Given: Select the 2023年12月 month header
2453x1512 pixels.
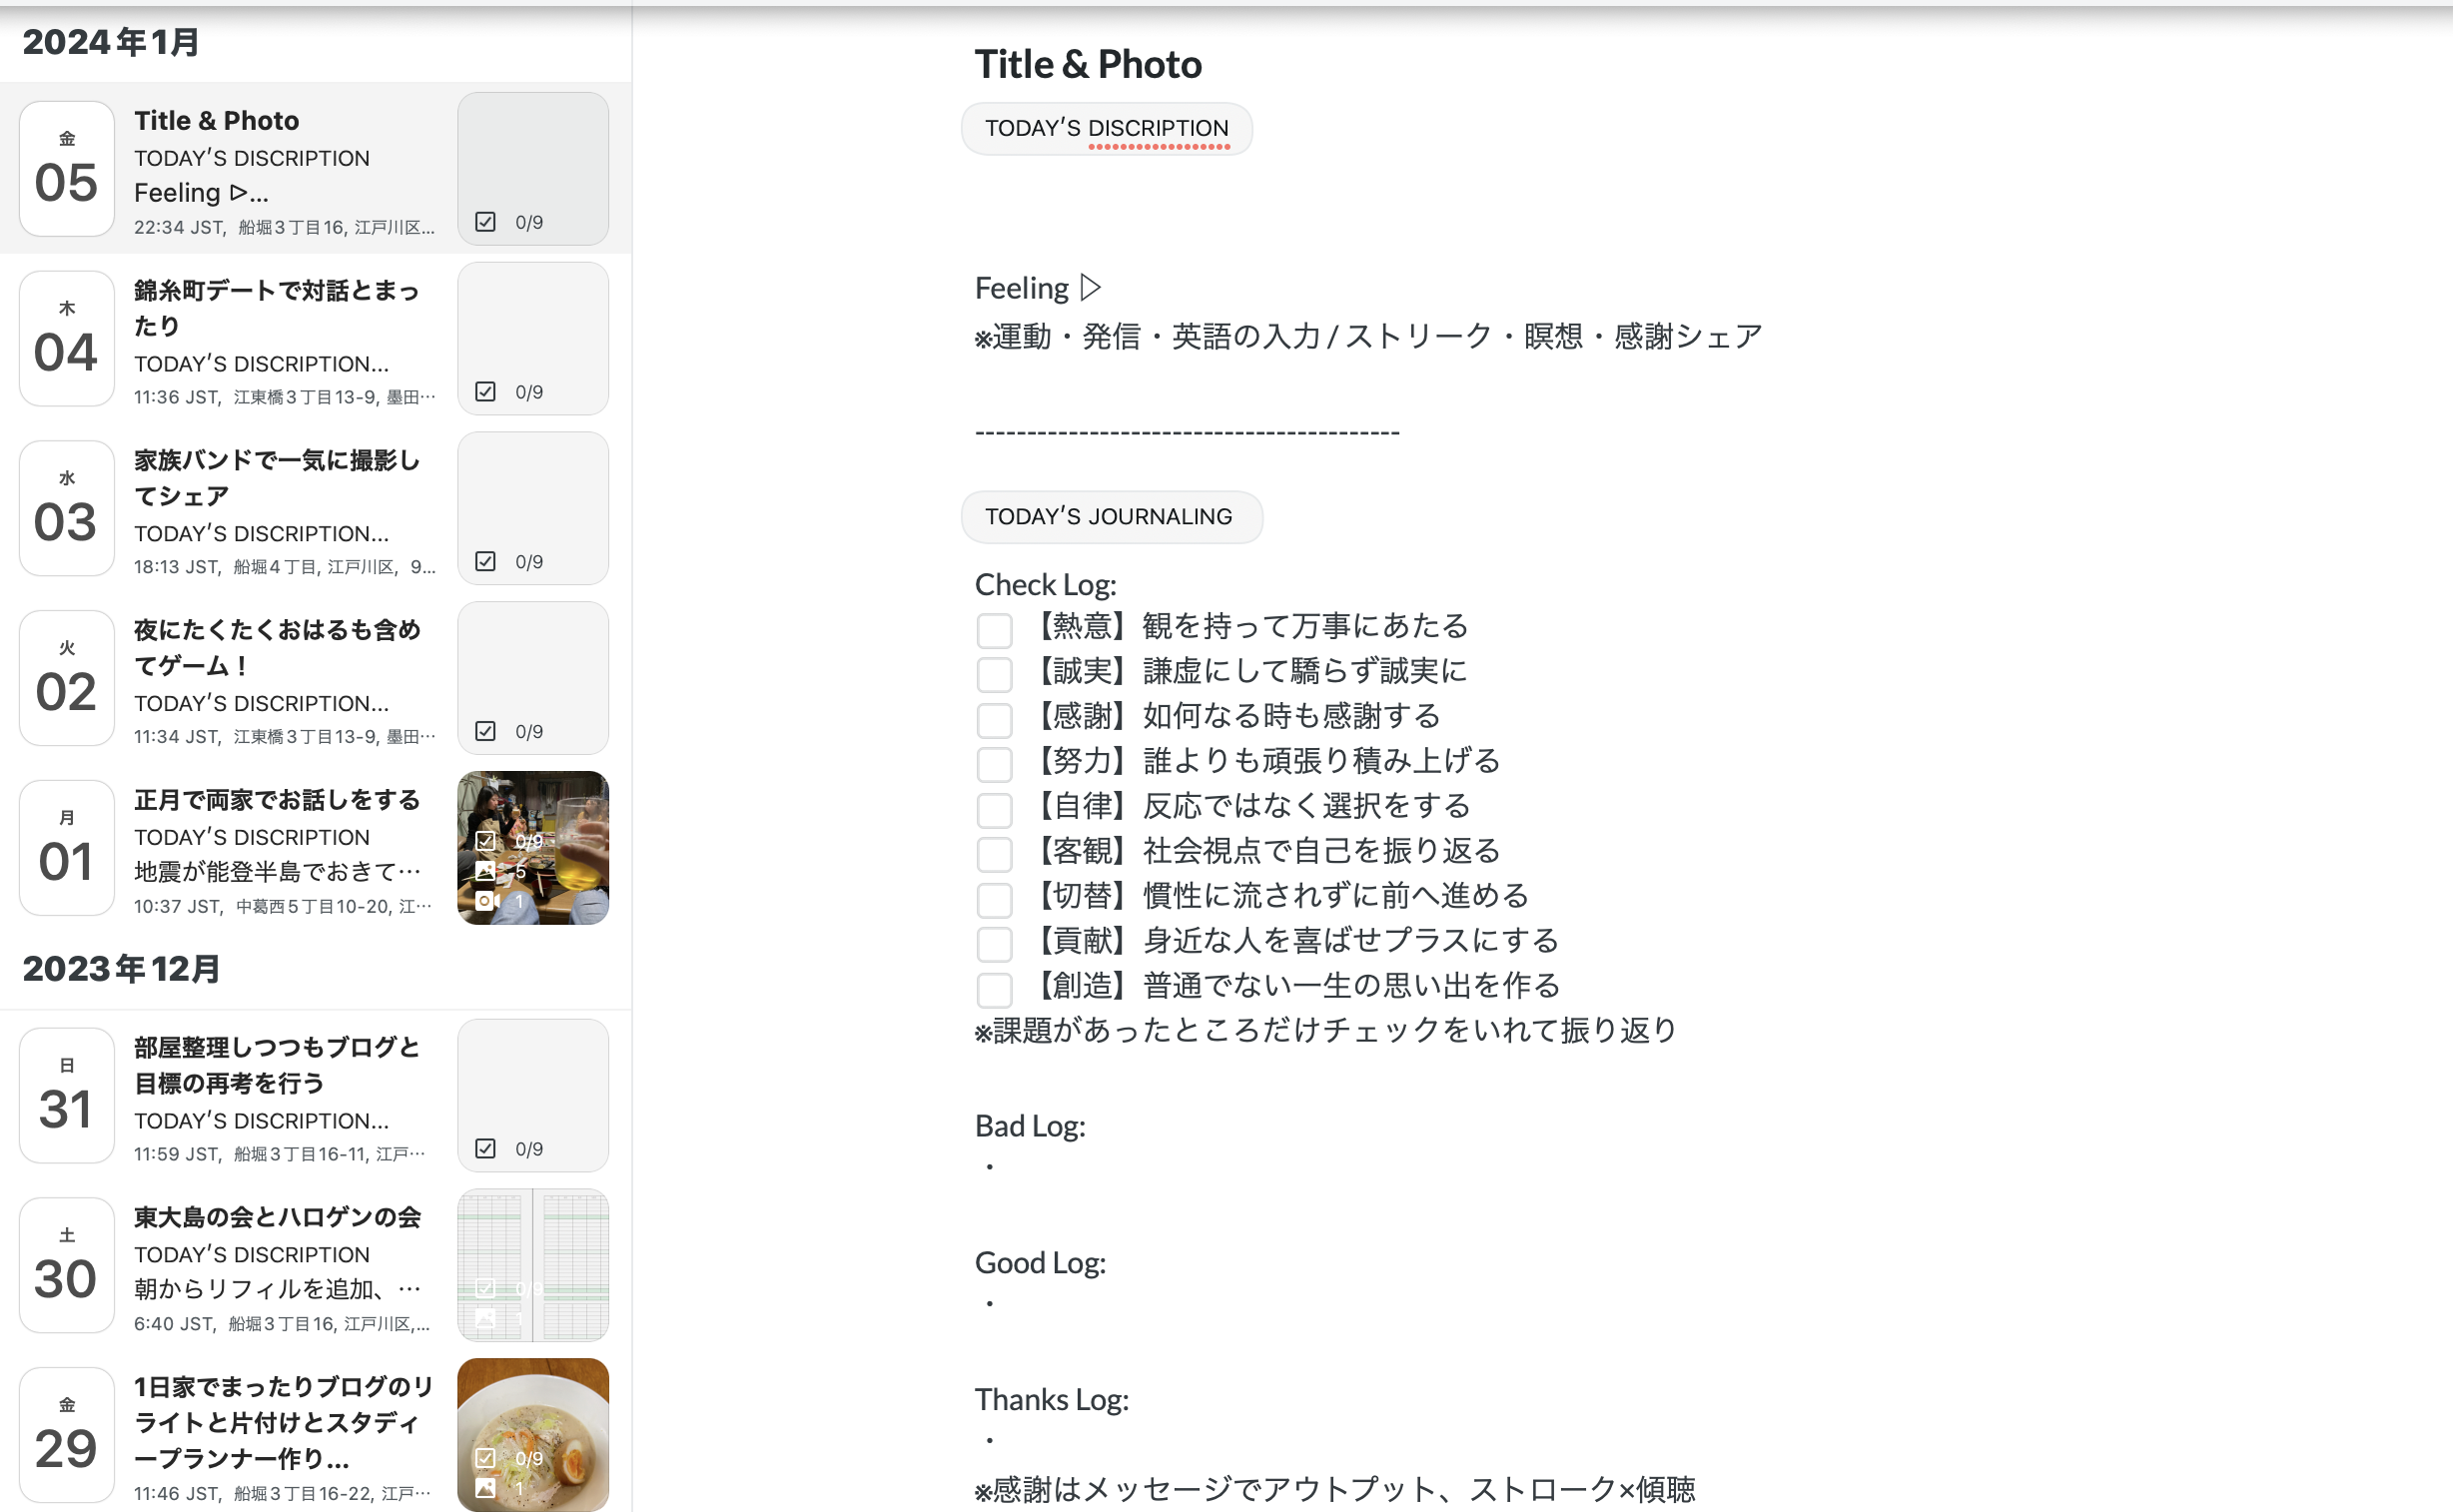Looking at the screenshot, I should click(x=121, y=969).
